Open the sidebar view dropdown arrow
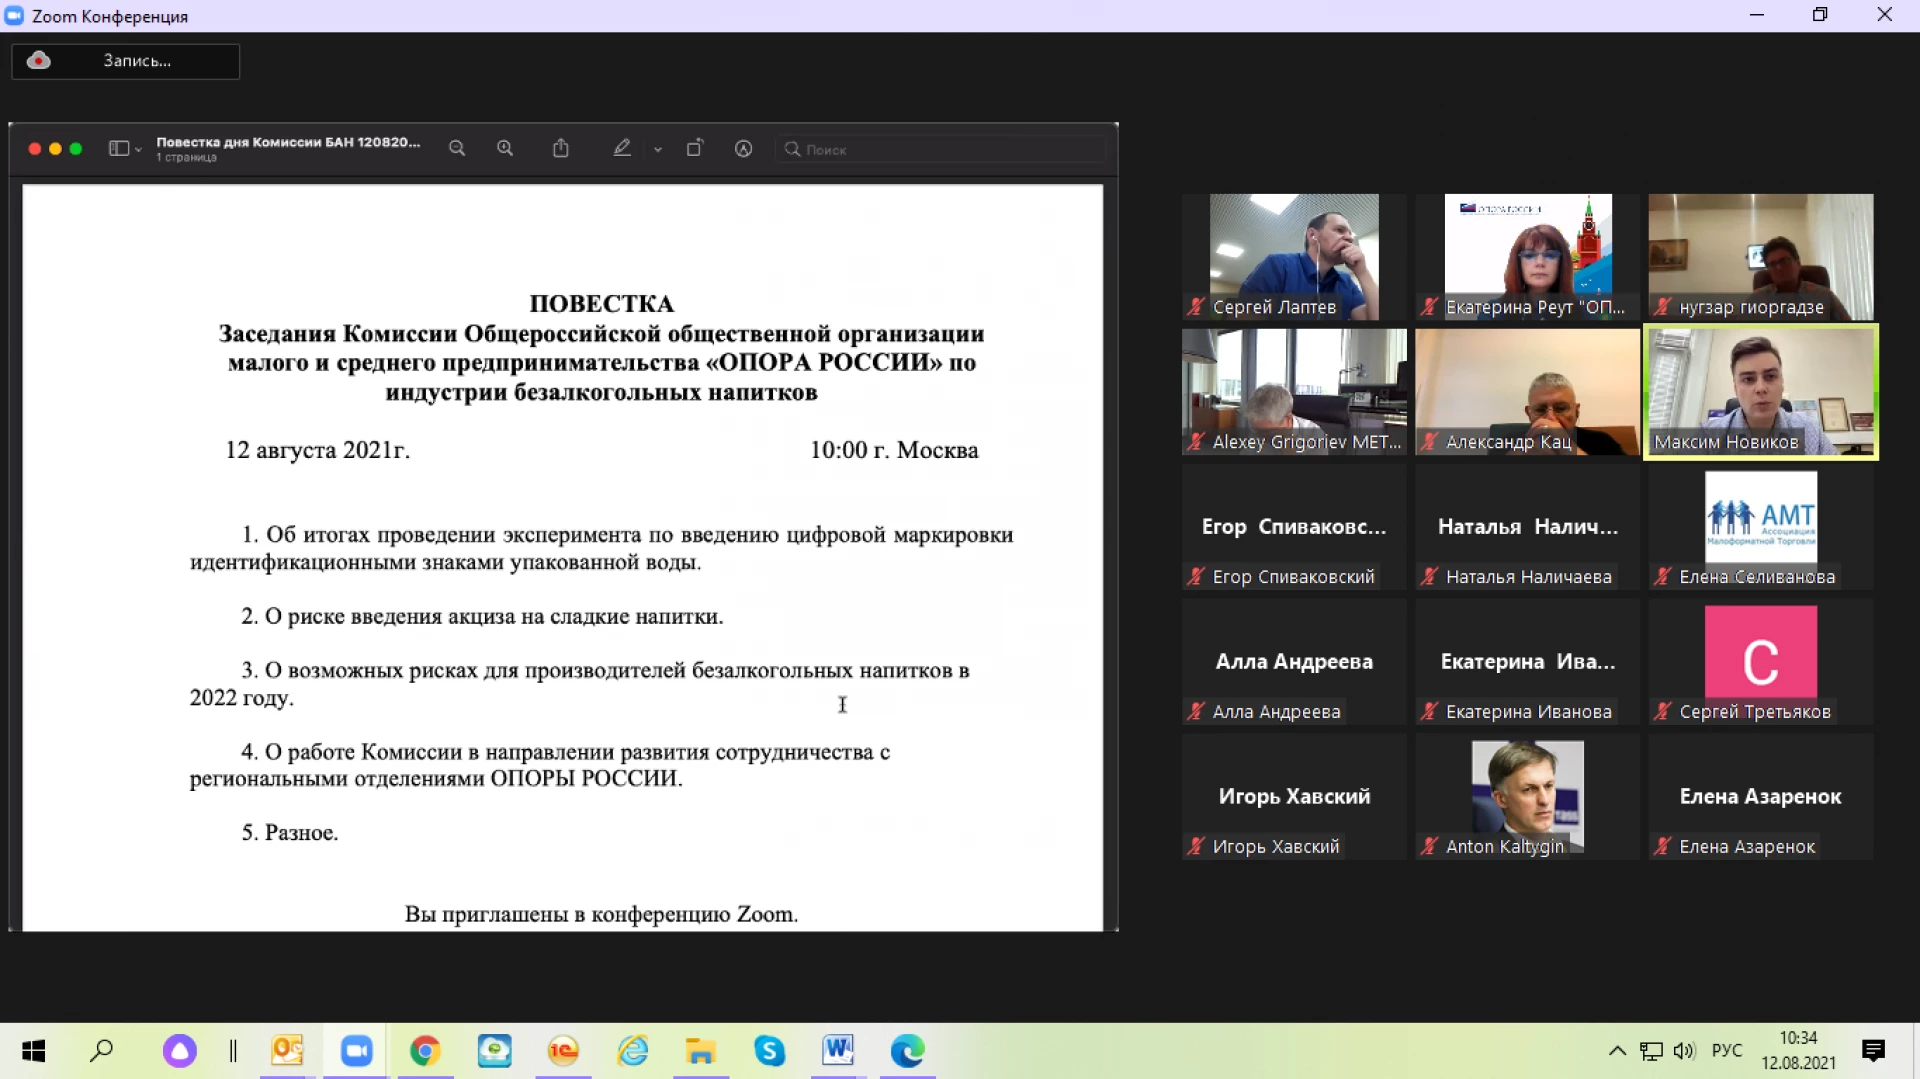The width and height of the screenshot is (1920, 1079). tap(138, 150)
